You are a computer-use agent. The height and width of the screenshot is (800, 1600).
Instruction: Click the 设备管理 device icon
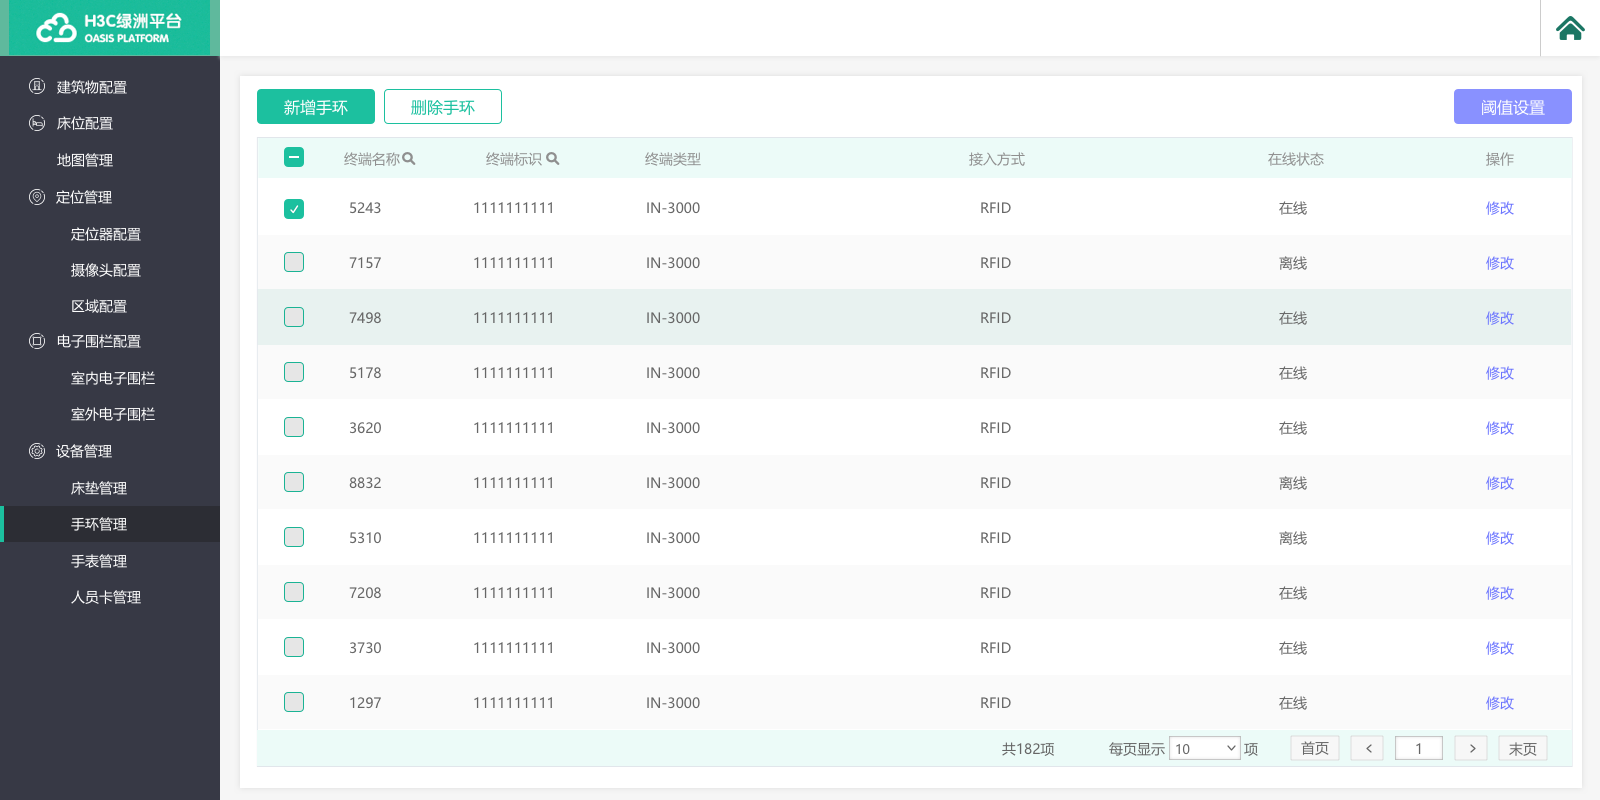[37, 451]
